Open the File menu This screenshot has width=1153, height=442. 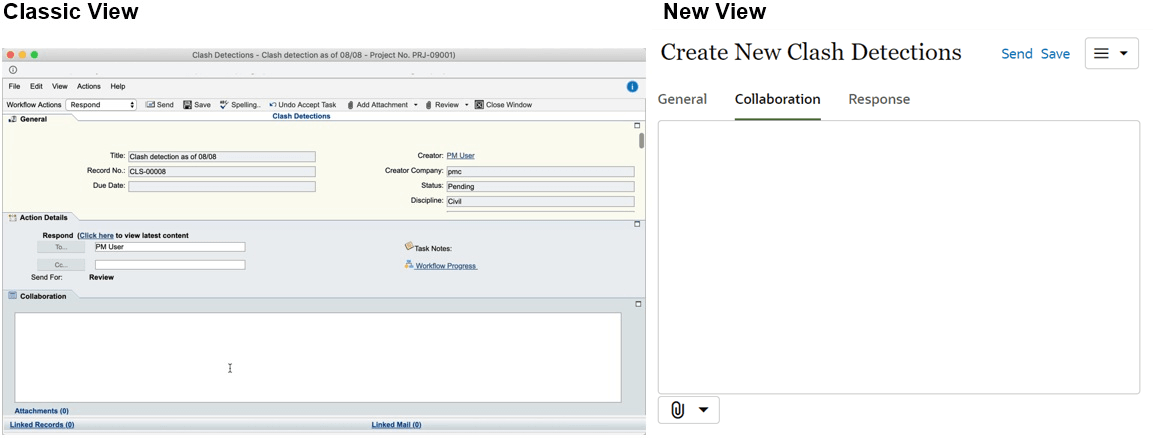(15, 87)
